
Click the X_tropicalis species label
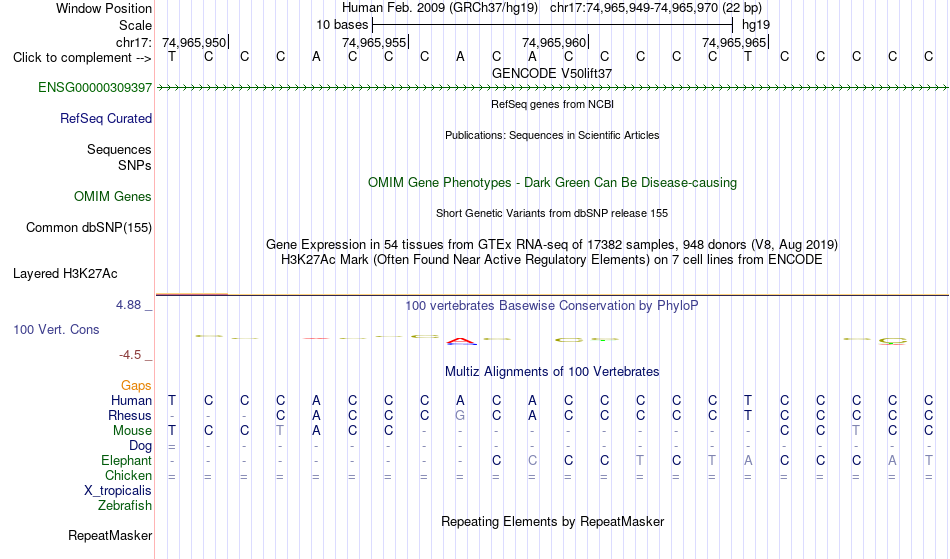click(x=118, y=491)
